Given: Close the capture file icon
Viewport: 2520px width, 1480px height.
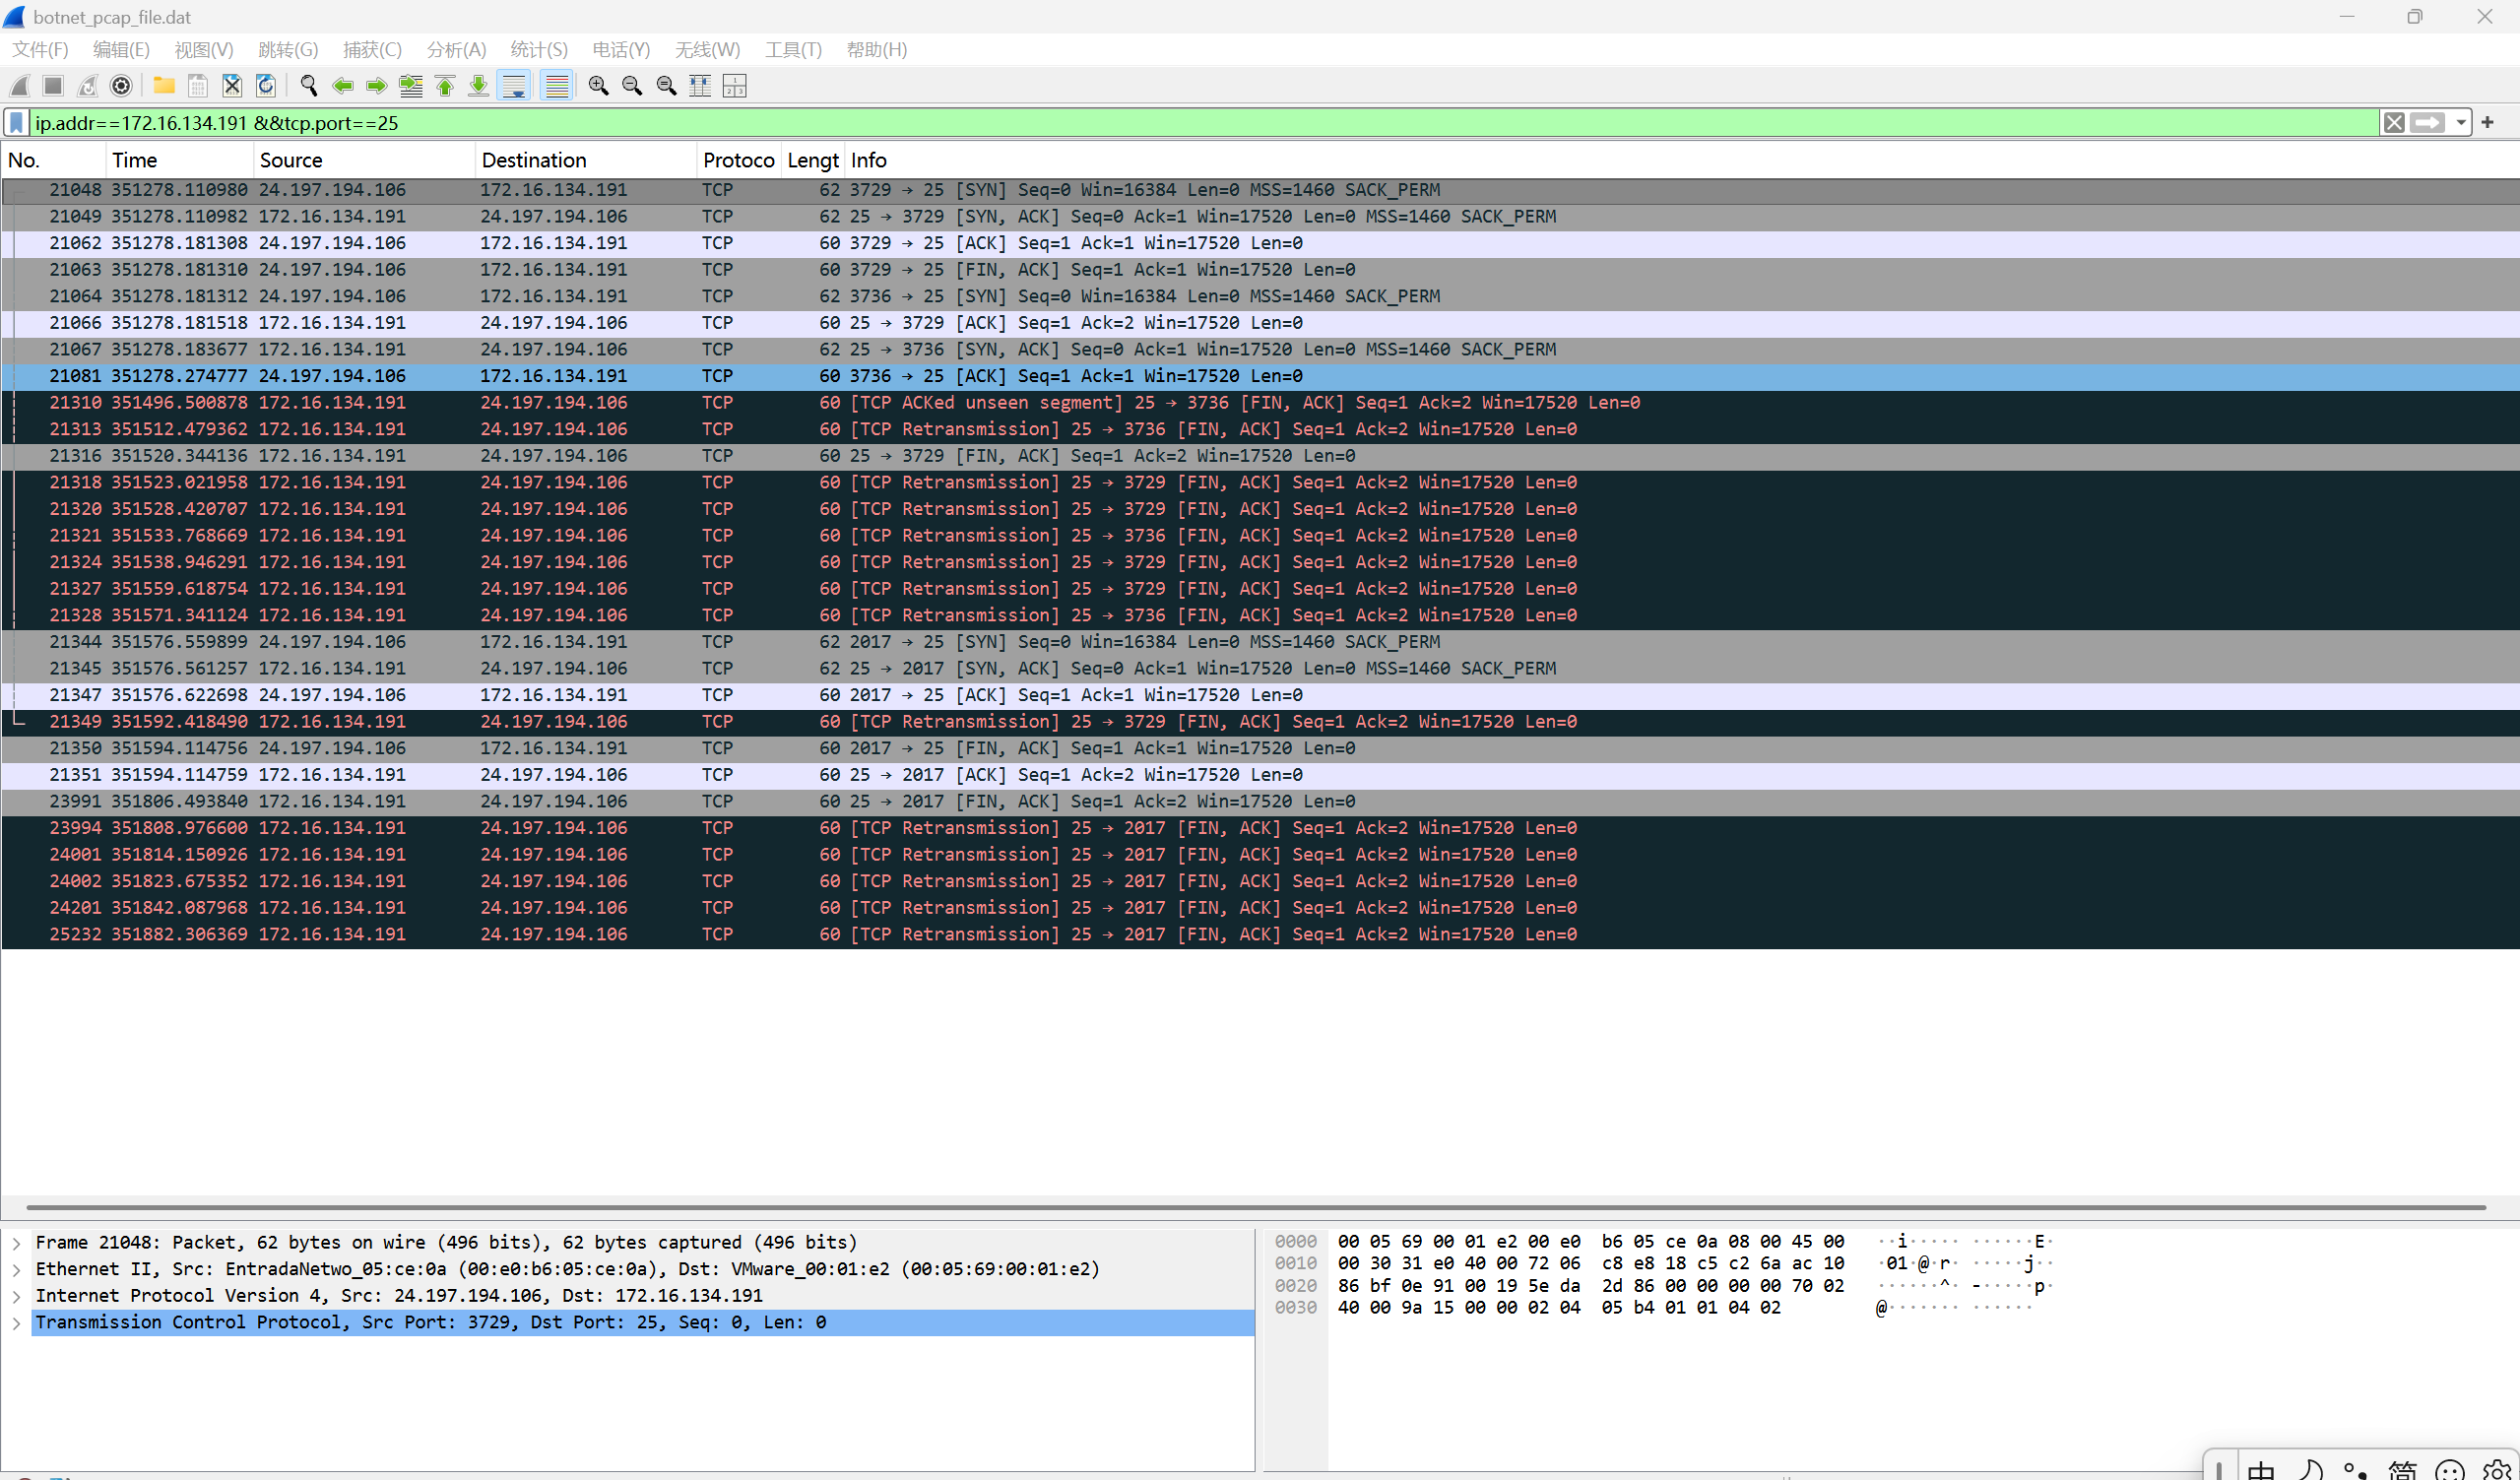Looking at the screenshot, I should pyautogui.click(x=232, y=86).
